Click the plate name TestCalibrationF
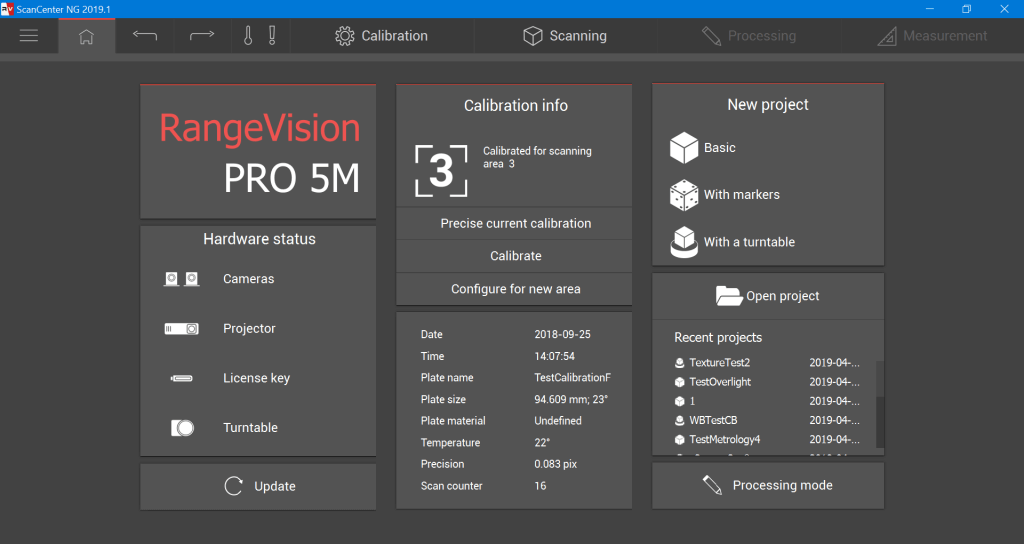 point(573,377)
